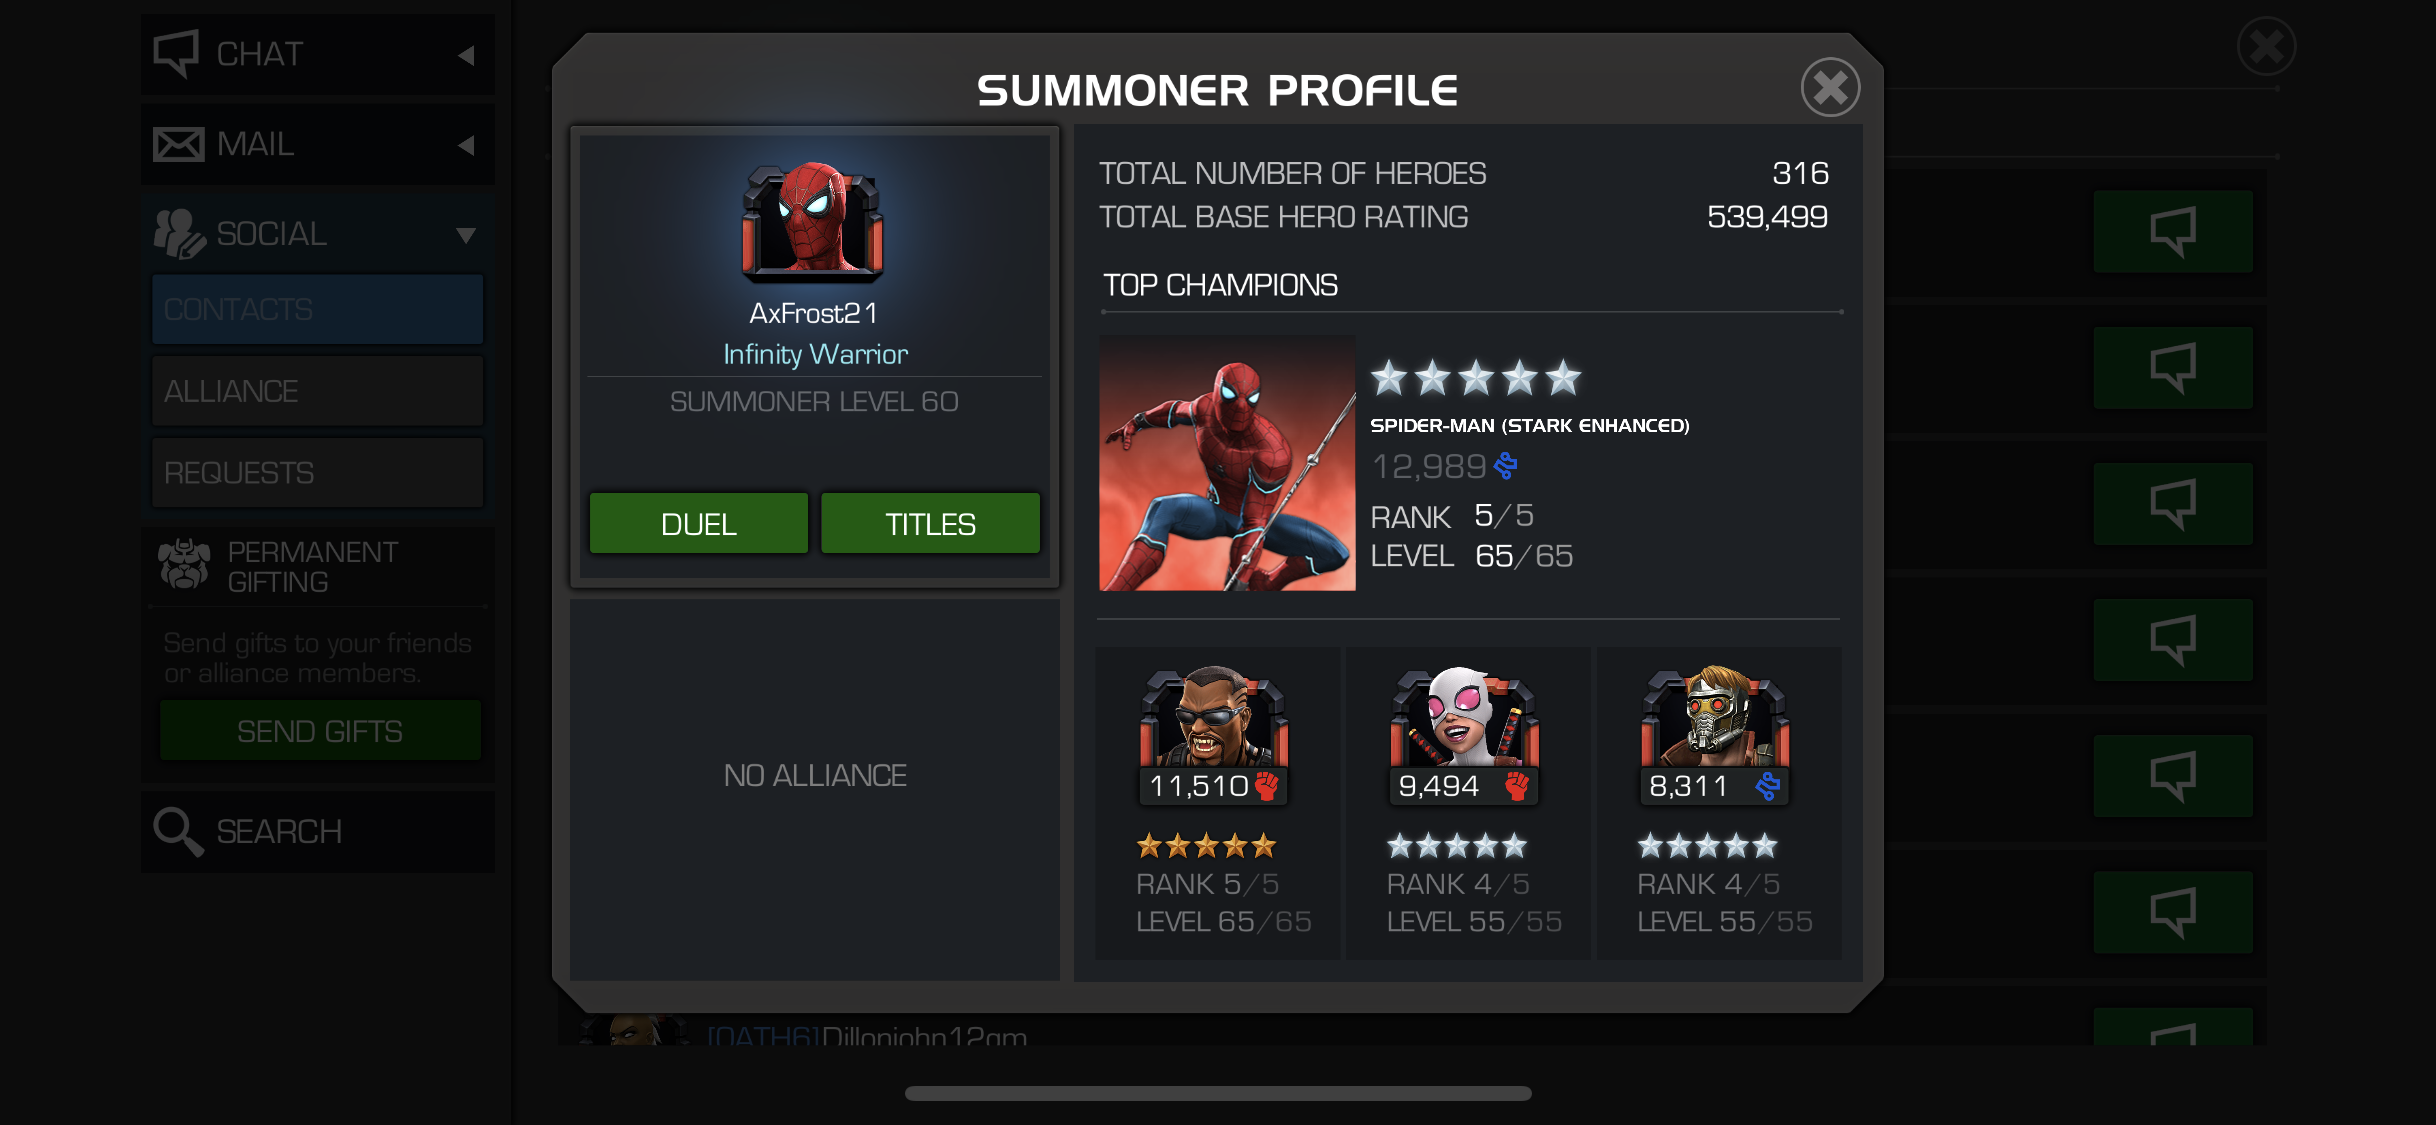The width and height of the screenshot is (2436, 1125).
Task: Open Spider-Man Stark Enhanced champion image
Action: [1227, 462]
